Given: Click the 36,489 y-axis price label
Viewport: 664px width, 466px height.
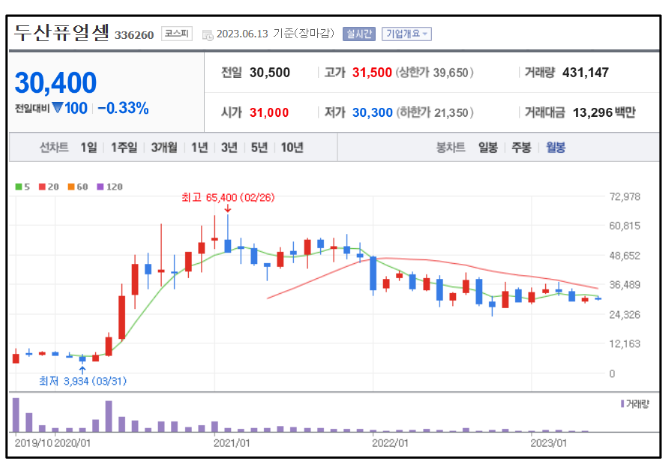Looking at the screenshot, I should (x=625, y=285).
